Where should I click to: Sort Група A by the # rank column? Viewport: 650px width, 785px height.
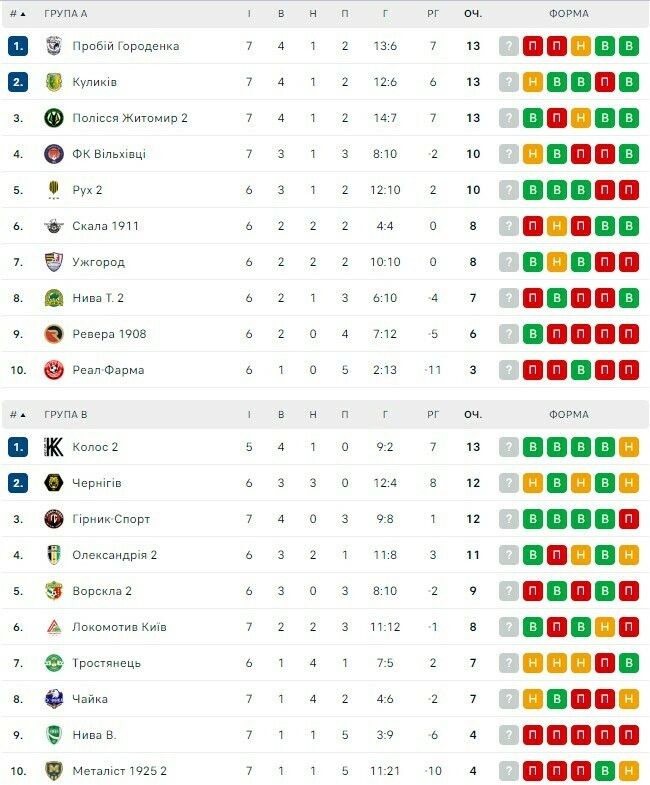(x=18, y=14)
